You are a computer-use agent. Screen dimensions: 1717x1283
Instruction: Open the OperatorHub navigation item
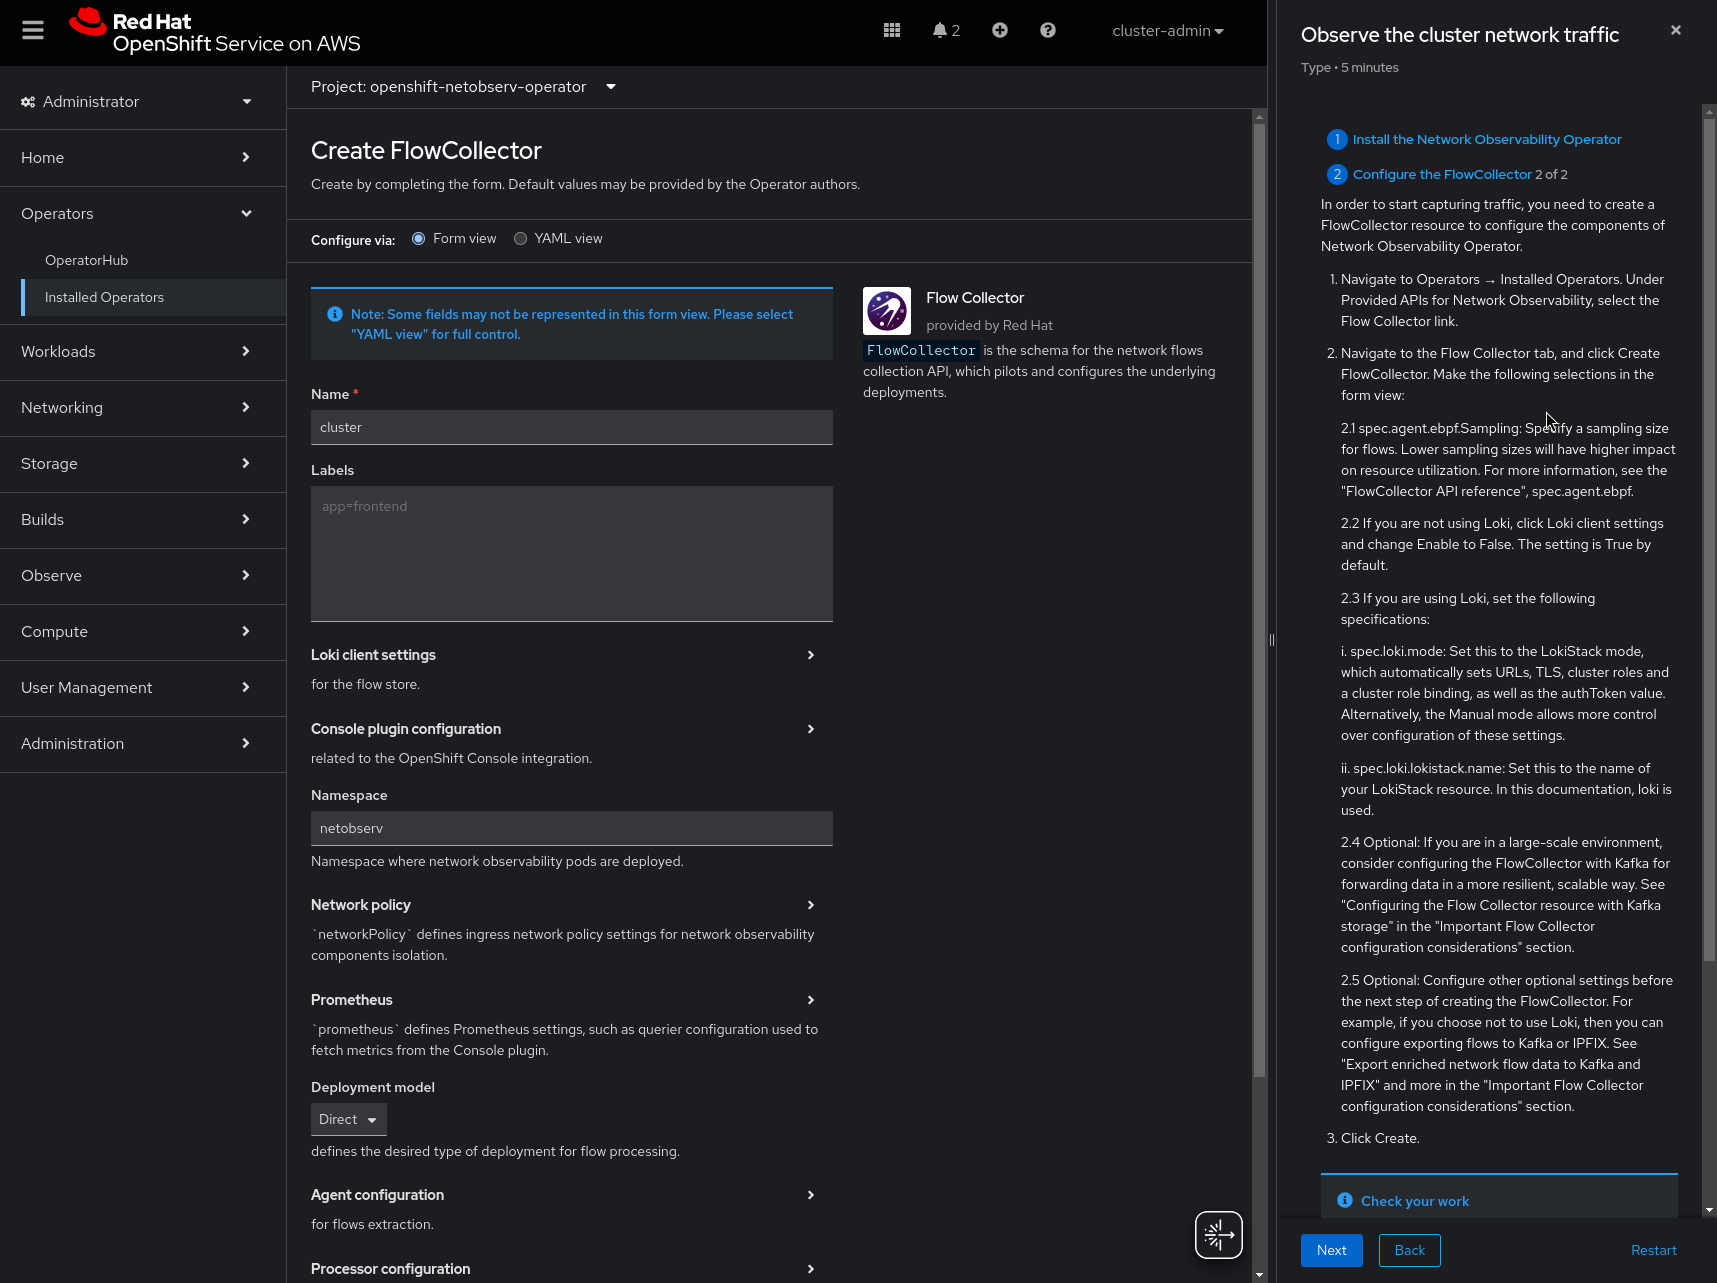[x=87, y=260]
